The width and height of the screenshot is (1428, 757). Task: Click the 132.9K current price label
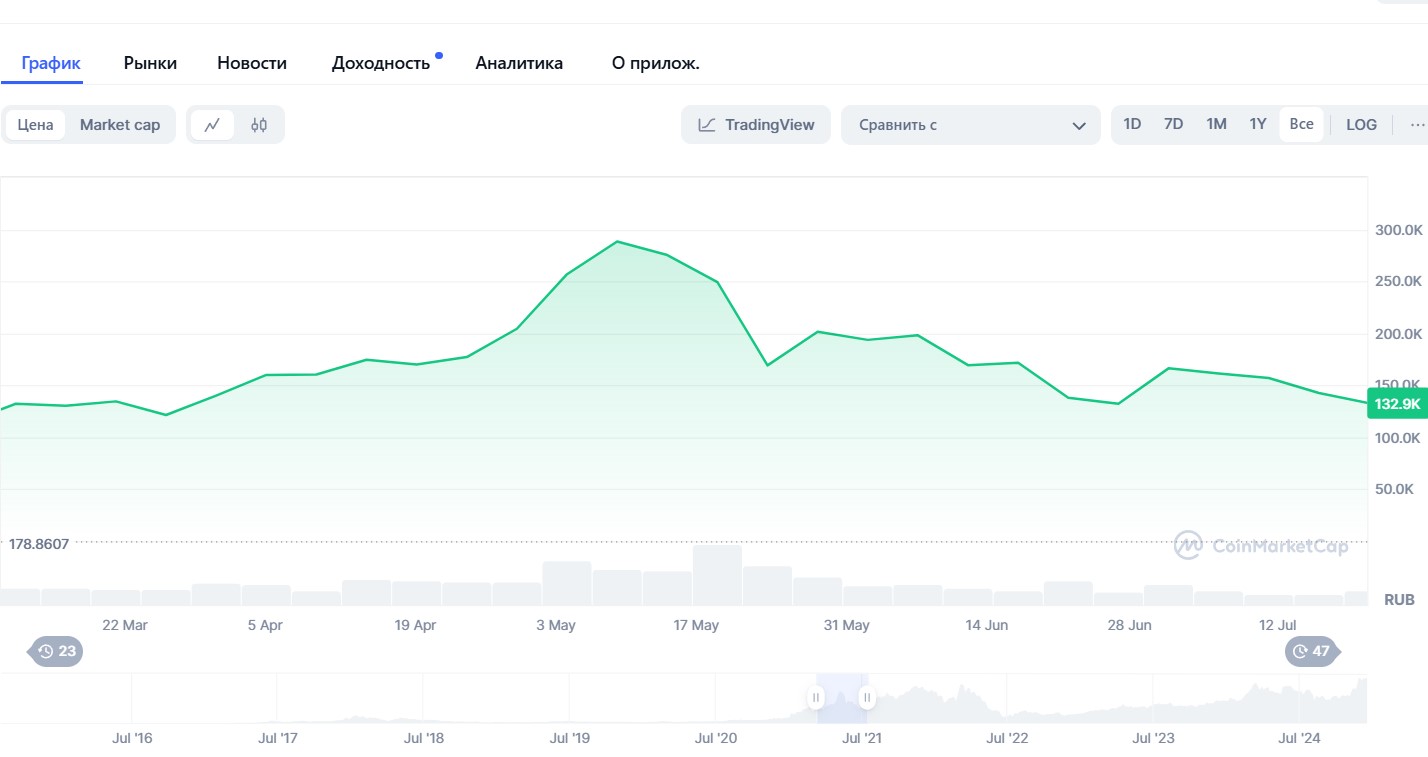coord(1397,404)
